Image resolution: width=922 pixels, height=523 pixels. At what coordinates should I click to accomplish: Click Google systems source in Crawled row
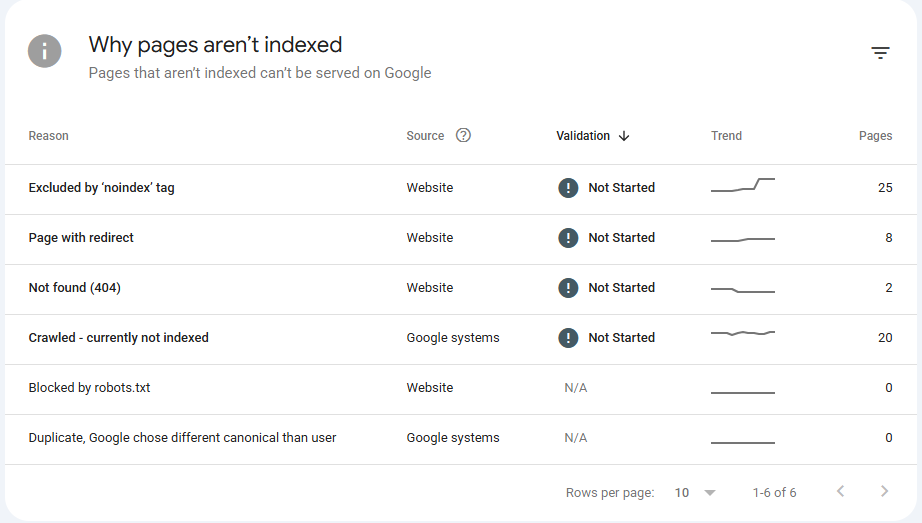click(x=453, y=338)
